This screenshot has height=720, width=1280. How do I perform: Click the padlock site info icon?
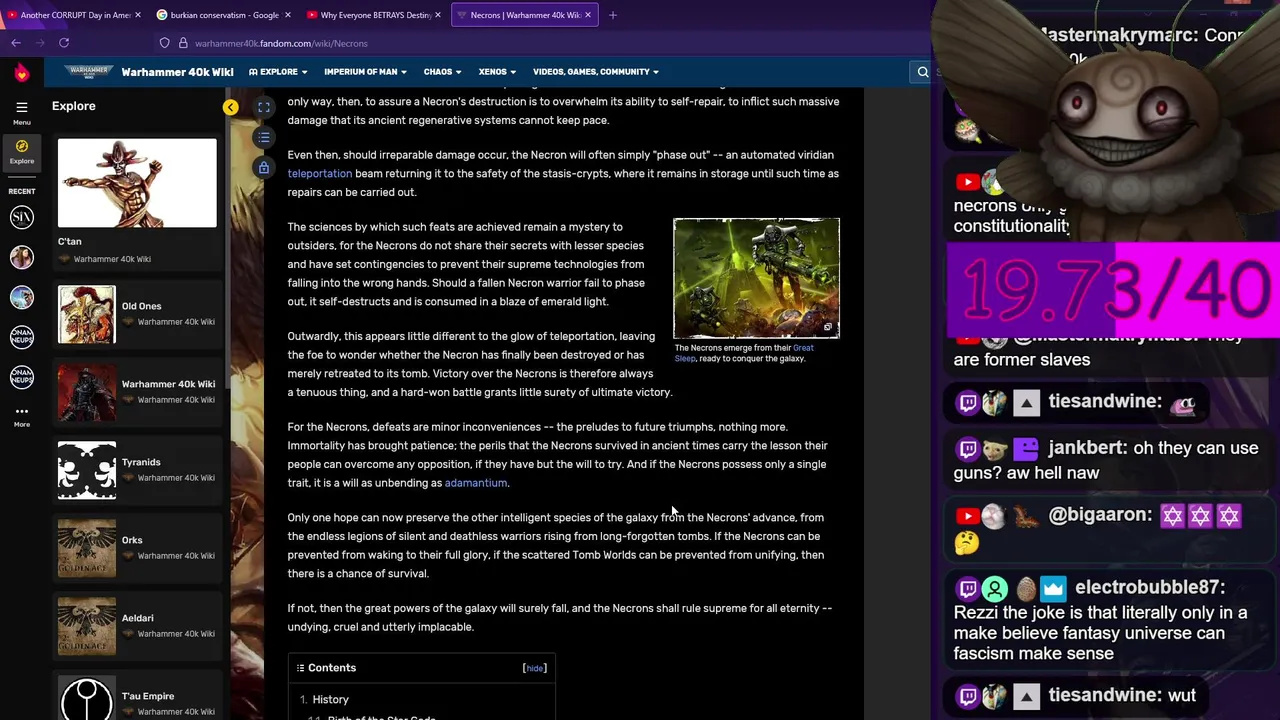click(183, 43)
